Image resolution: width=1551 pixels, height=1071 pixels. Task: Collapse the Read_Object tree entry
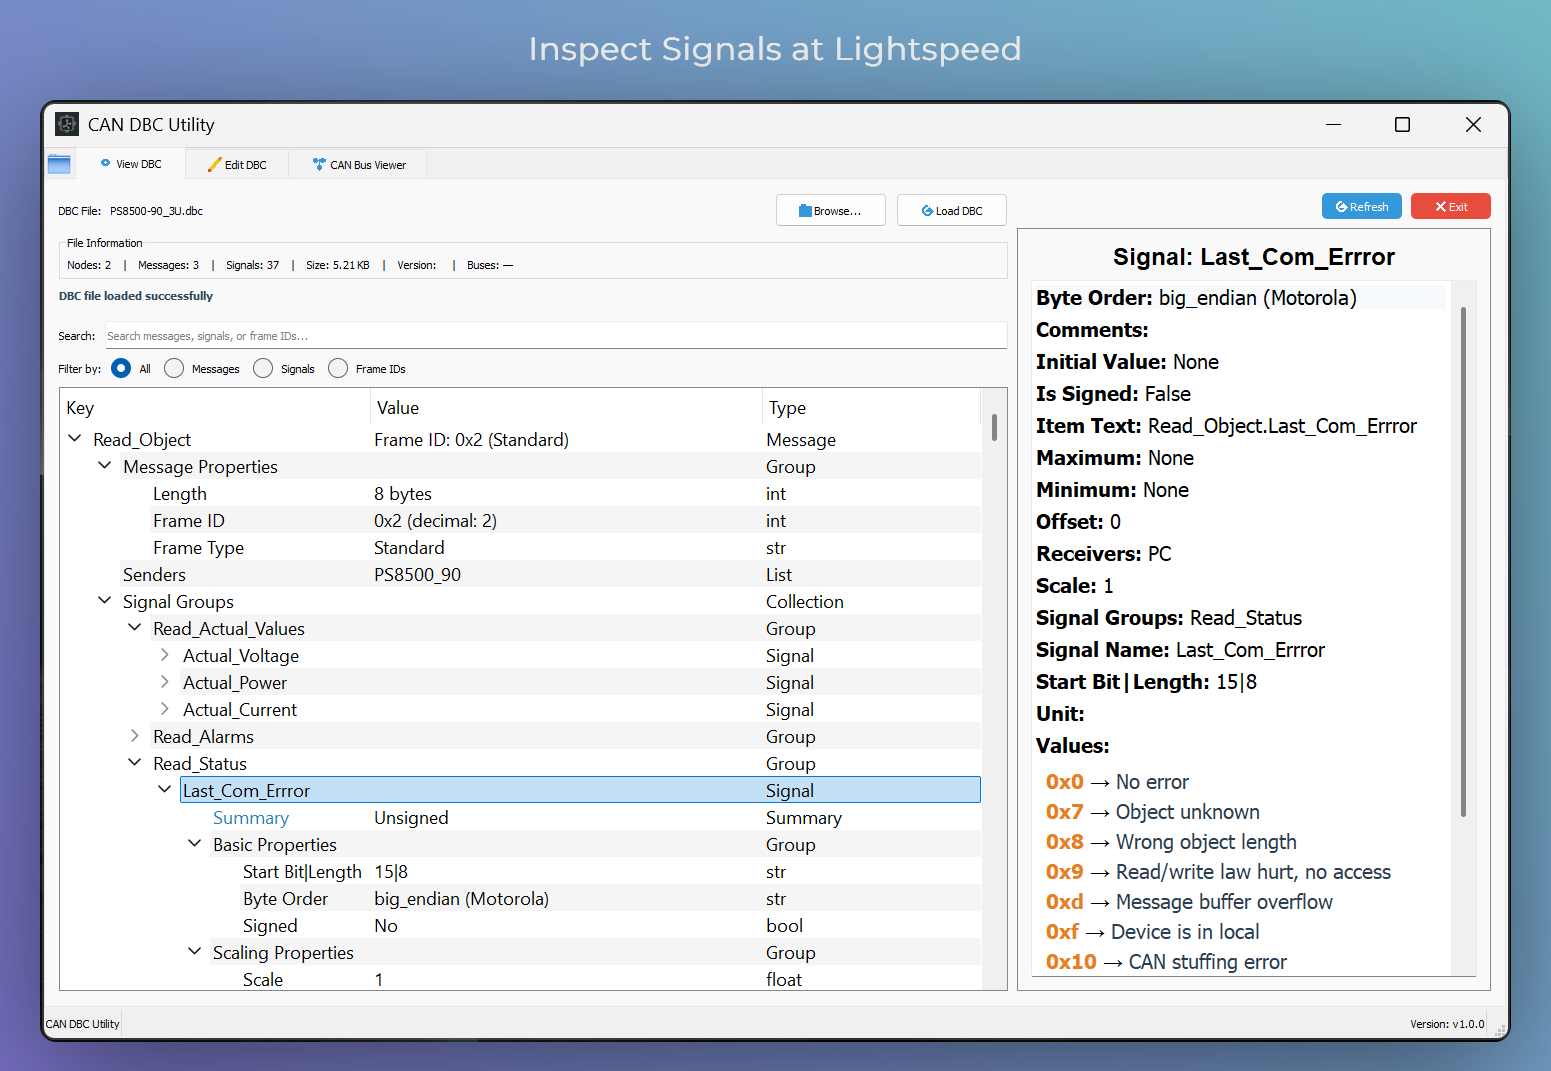(74, 438)
